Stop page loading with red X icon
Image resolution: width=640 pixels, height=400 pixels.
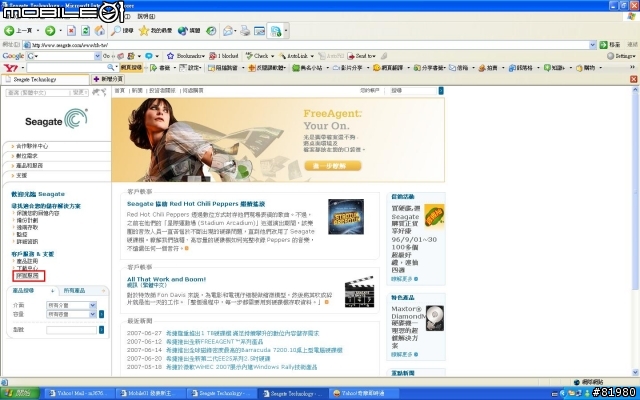click(x=71, y=31)
